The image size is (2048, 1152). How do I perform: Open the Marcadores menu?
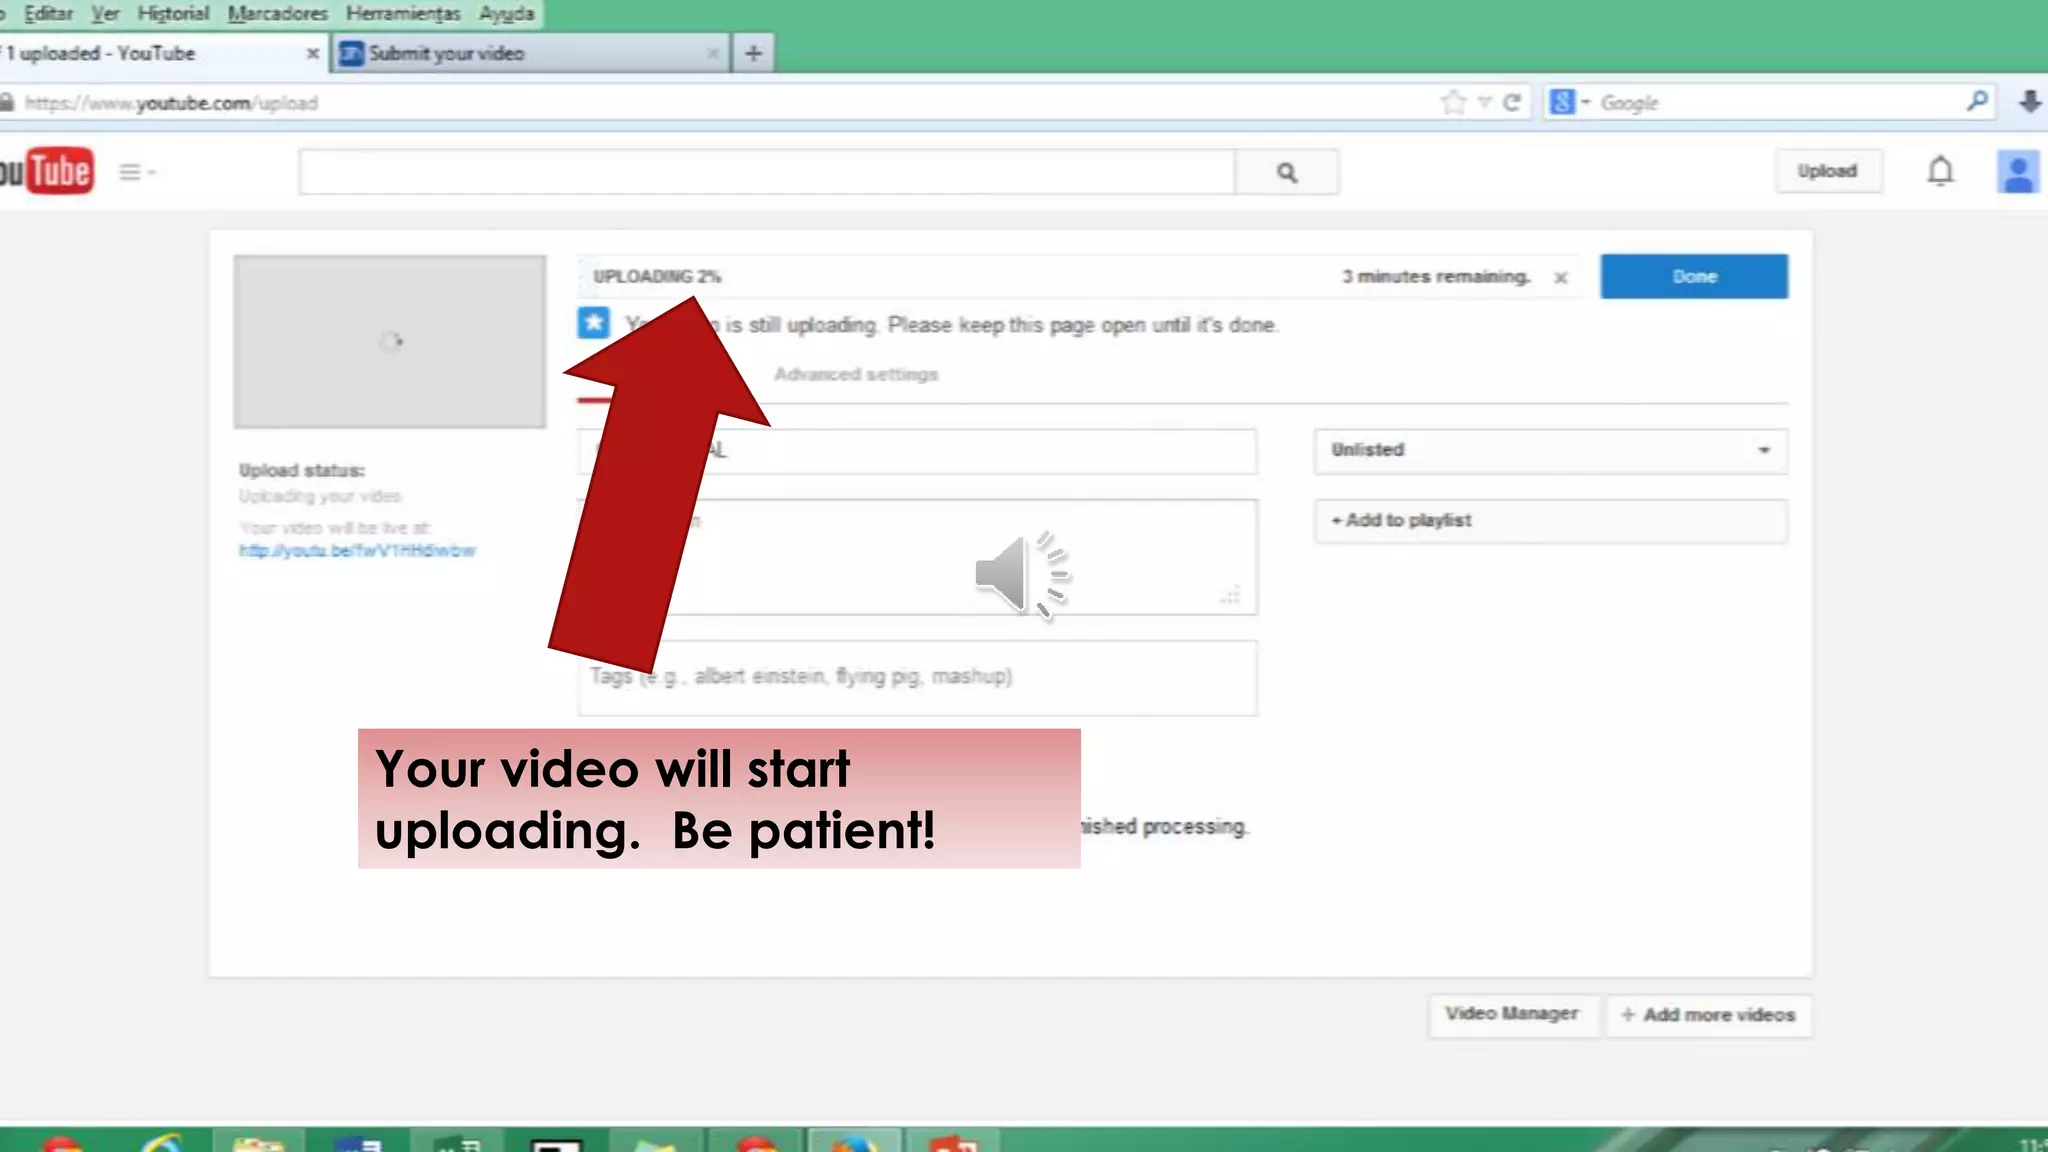click(x=277, y=14)
